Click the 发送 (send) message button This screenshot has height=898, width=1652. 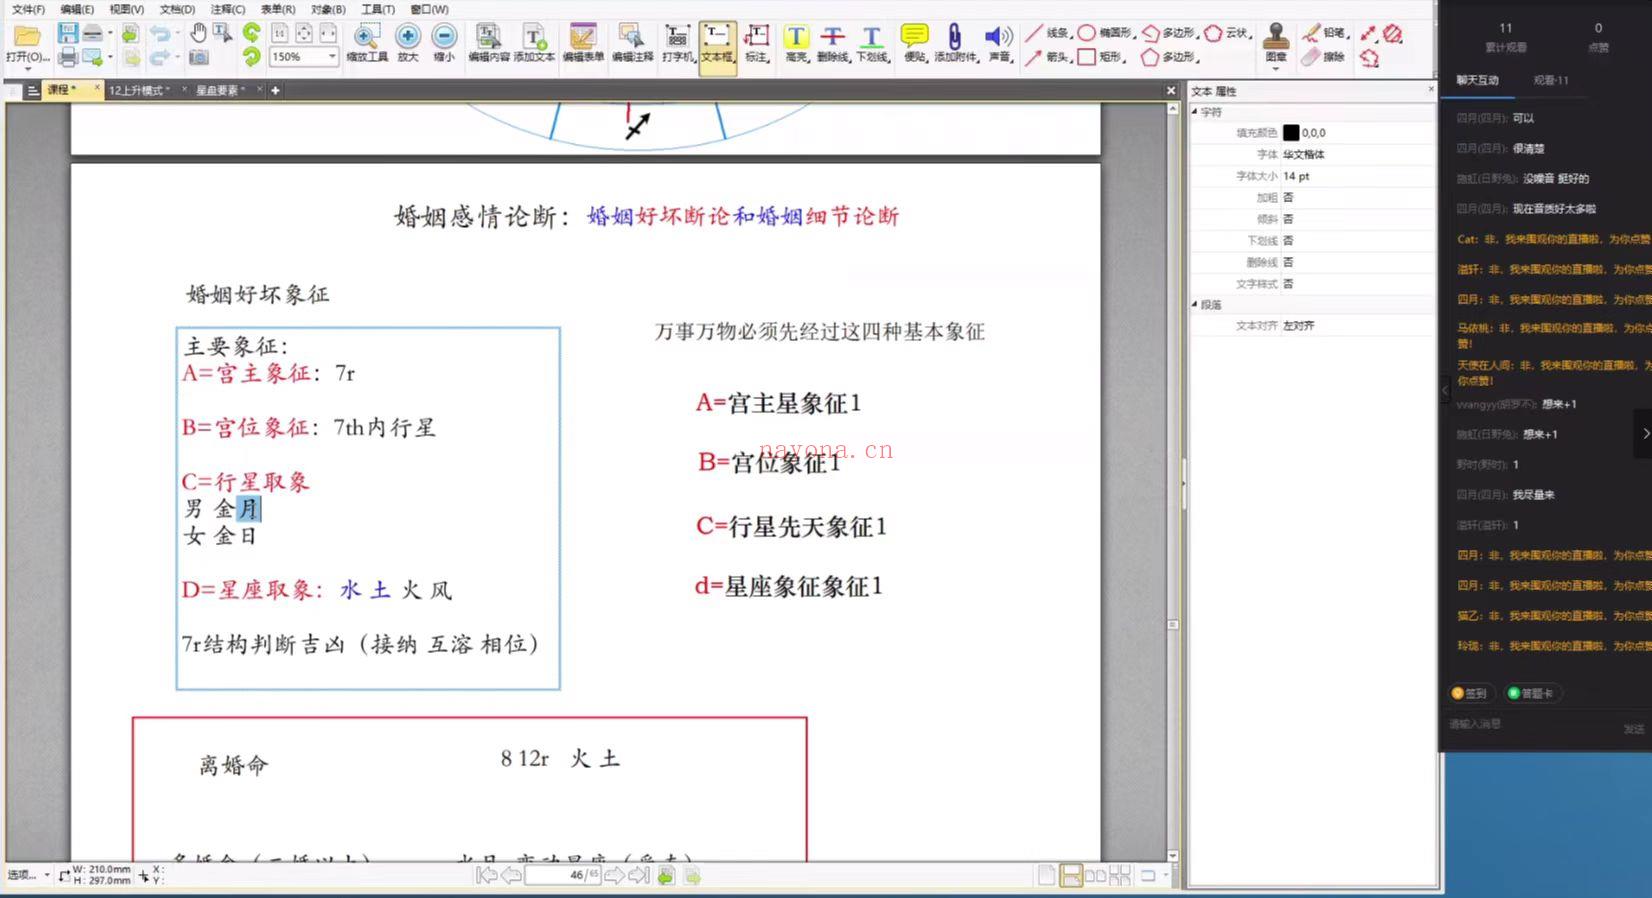point(1633,729)
